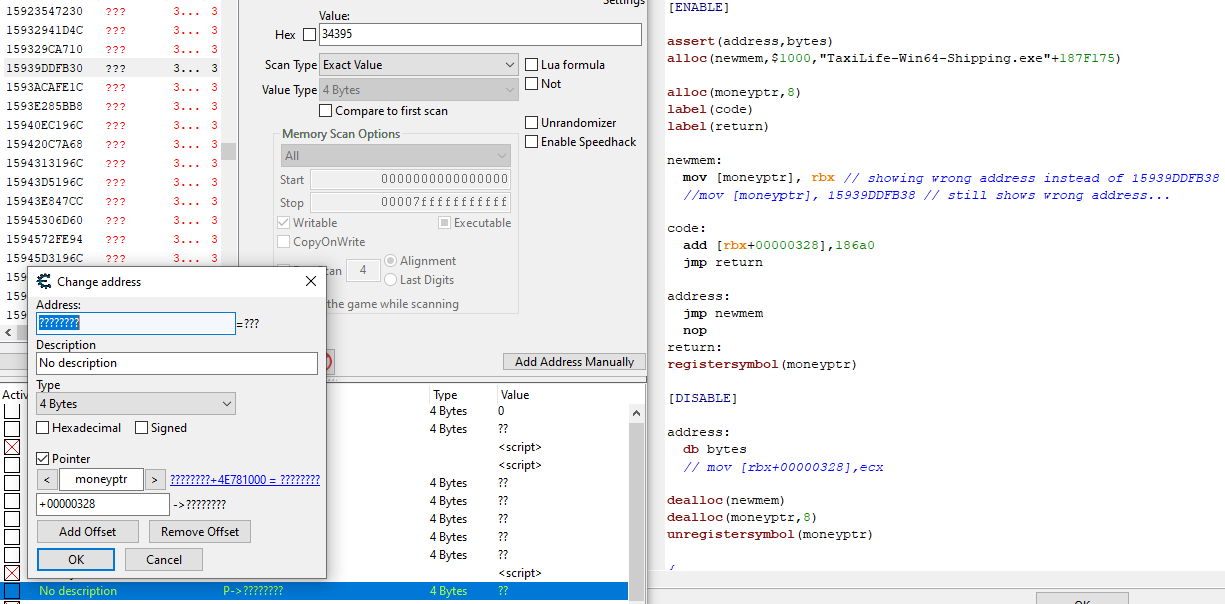Click the Remove Offset button
1225x604 pixels.
[x=199, y=532]
